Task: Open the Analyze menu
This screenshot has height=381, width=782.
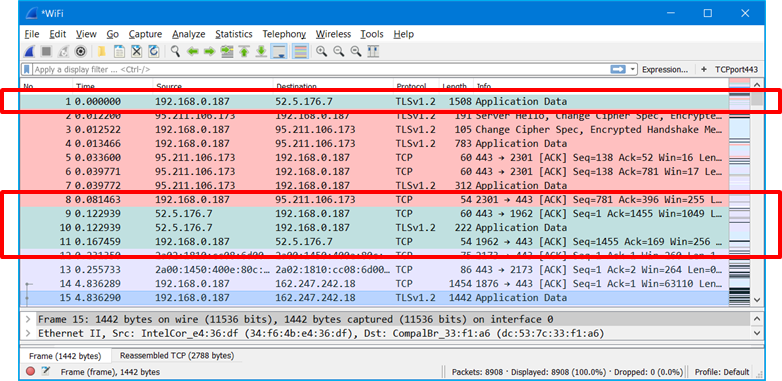Action: pyautogui.click(x=189, y=34)
